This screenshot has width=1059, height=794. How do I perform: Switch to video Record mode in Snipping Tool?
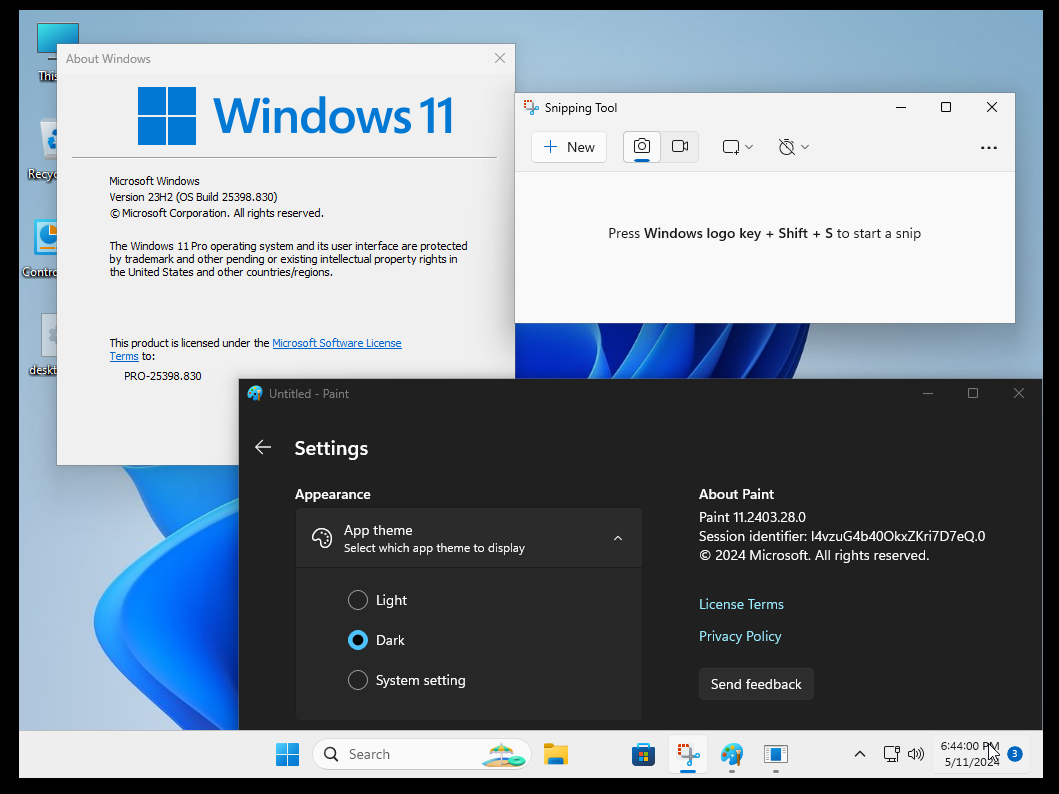[x=679, y=147]
